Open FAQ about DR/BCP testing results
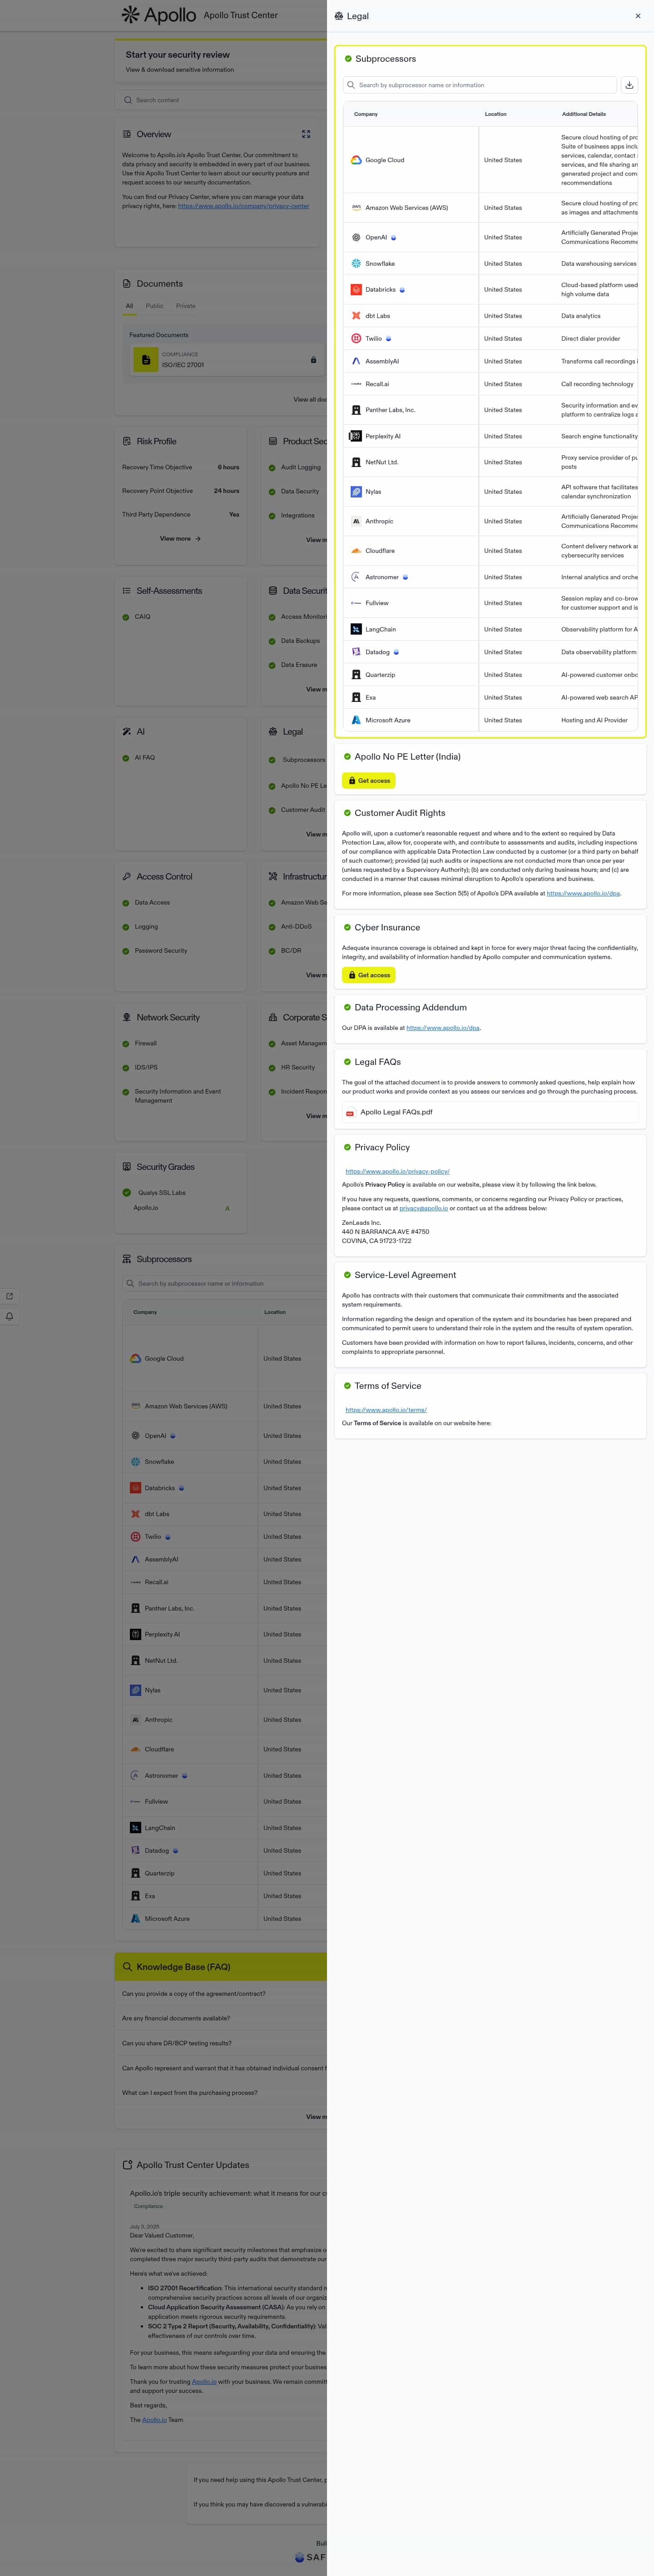654x2576 pixels. [176, 2043]
